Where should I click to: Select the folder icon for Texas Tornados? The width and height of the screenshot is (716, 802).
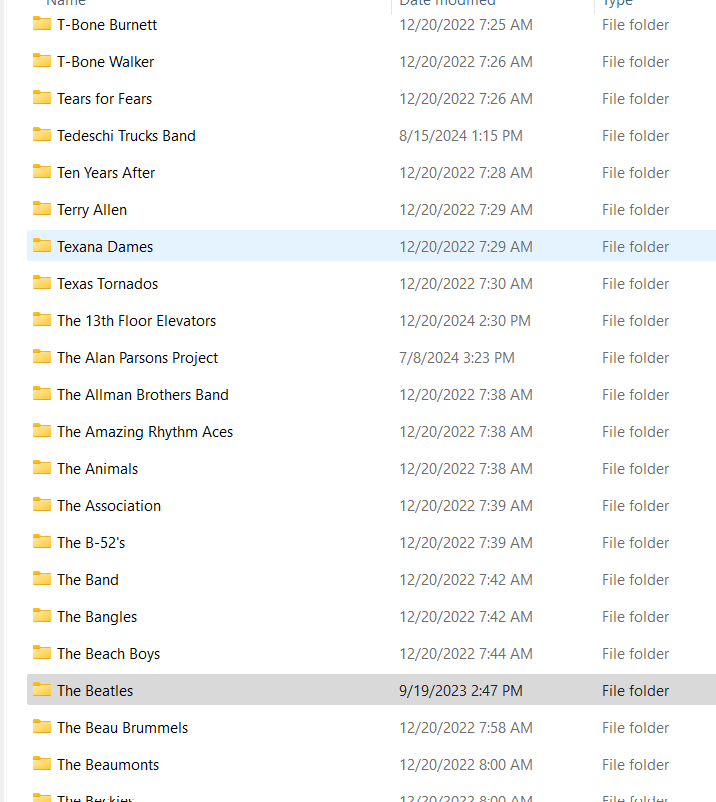tap(42, 283)
